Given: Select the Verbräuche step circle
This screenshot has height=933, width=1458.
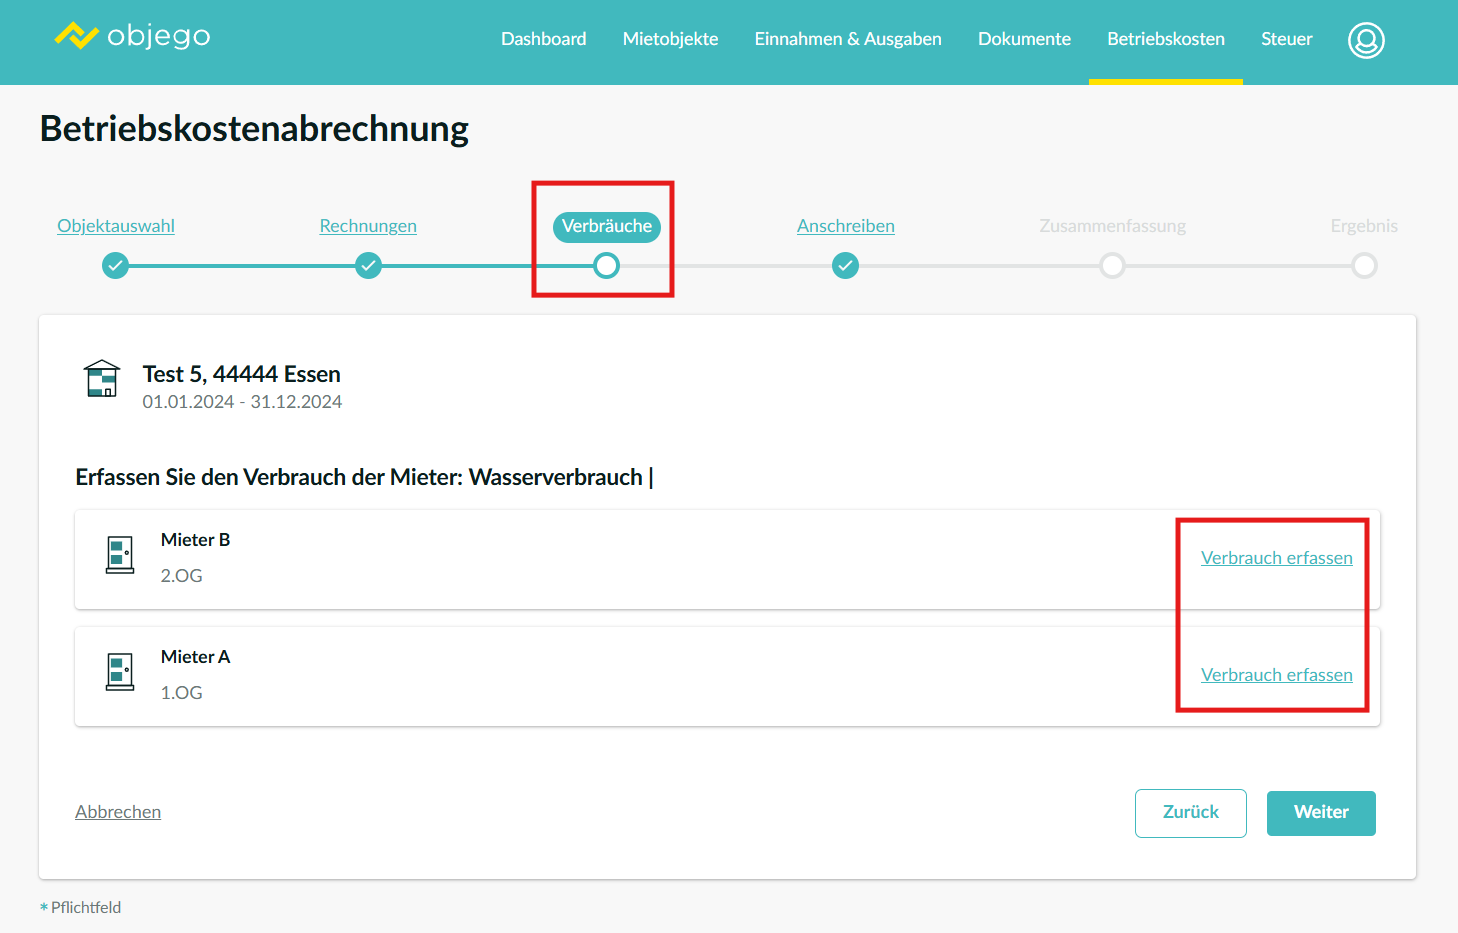Looking at the screenshot, I should tap(606, 266).
